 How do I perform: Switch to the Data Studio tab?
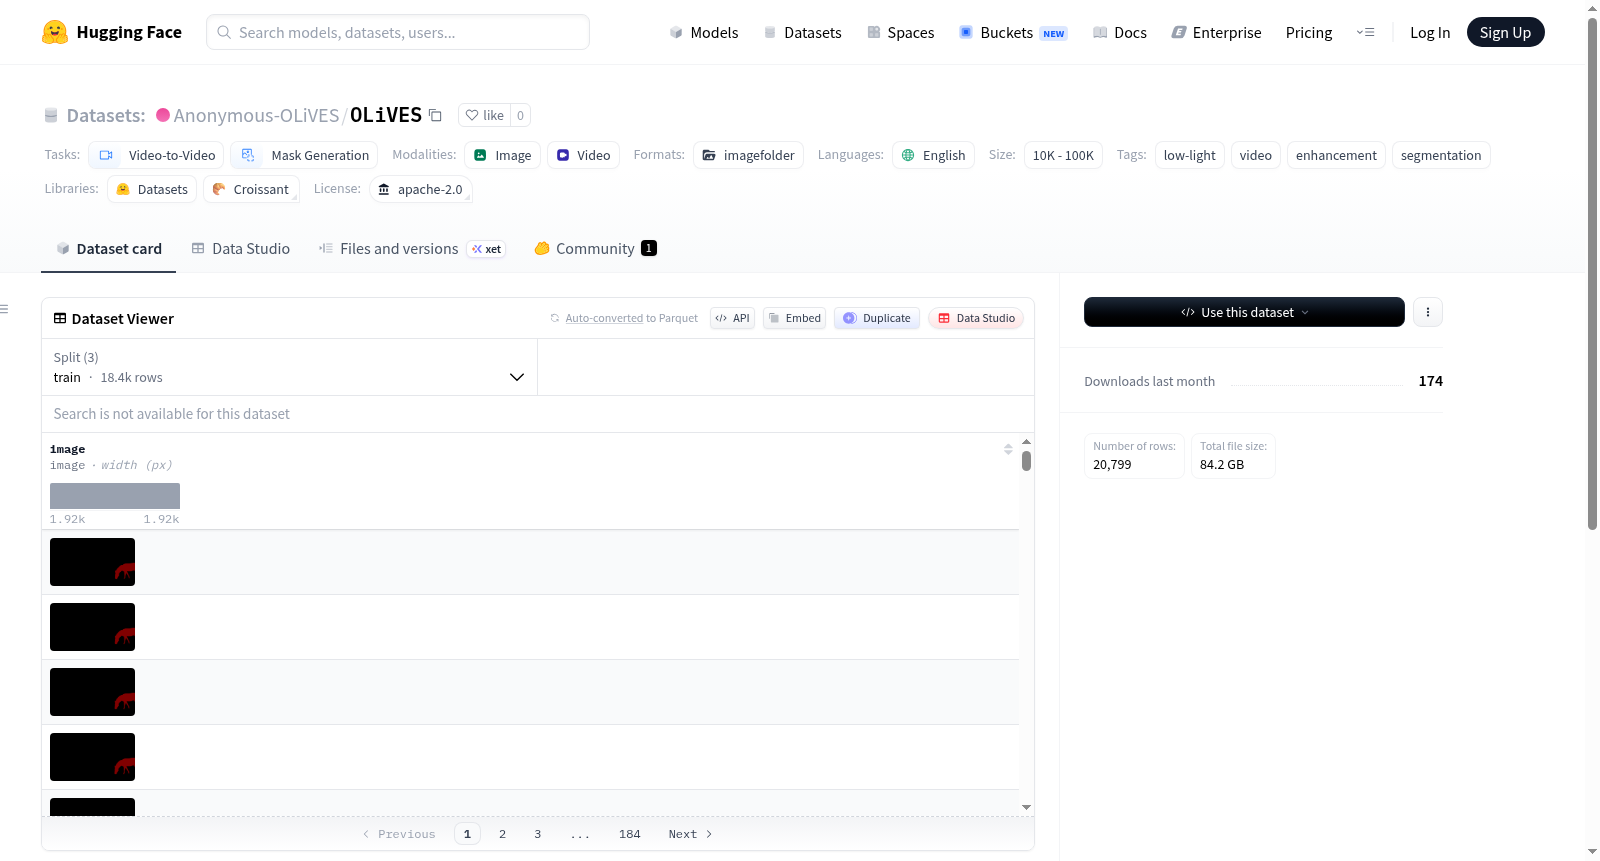240,249
